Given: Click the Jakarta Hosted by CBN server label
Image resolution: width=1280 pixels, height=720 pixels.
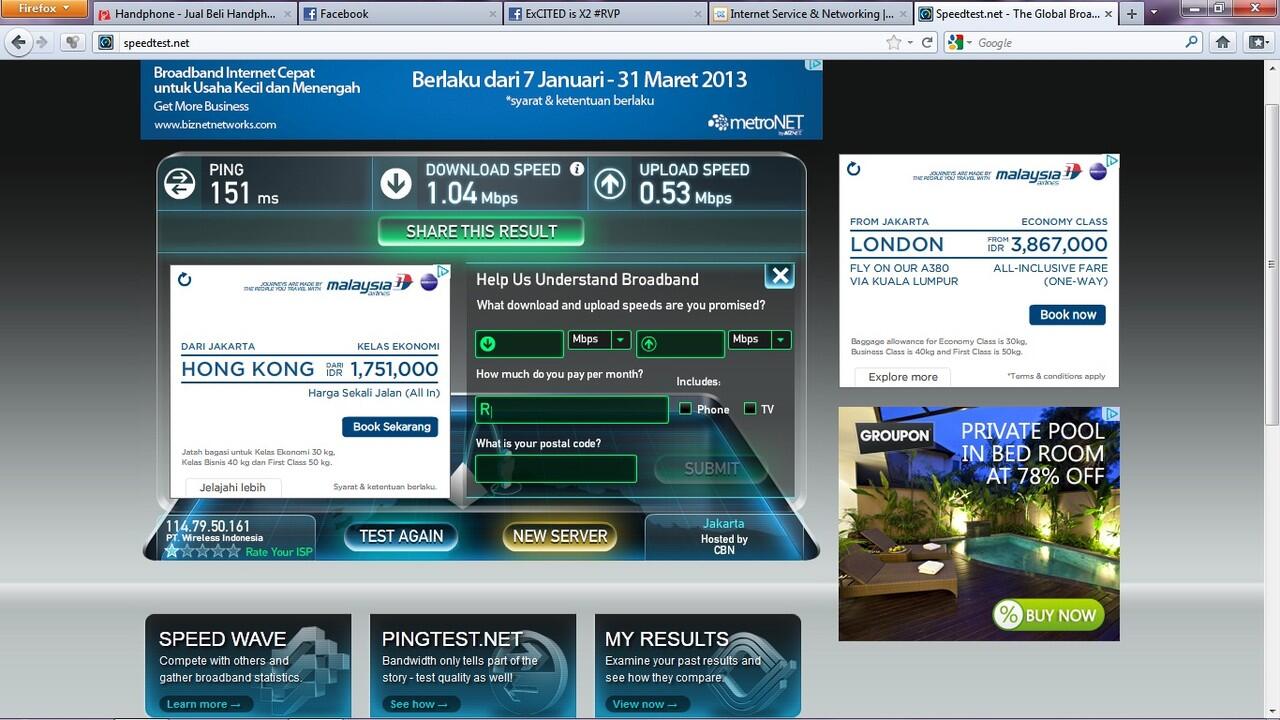Looking at the screenshot, I should (723, 537).
